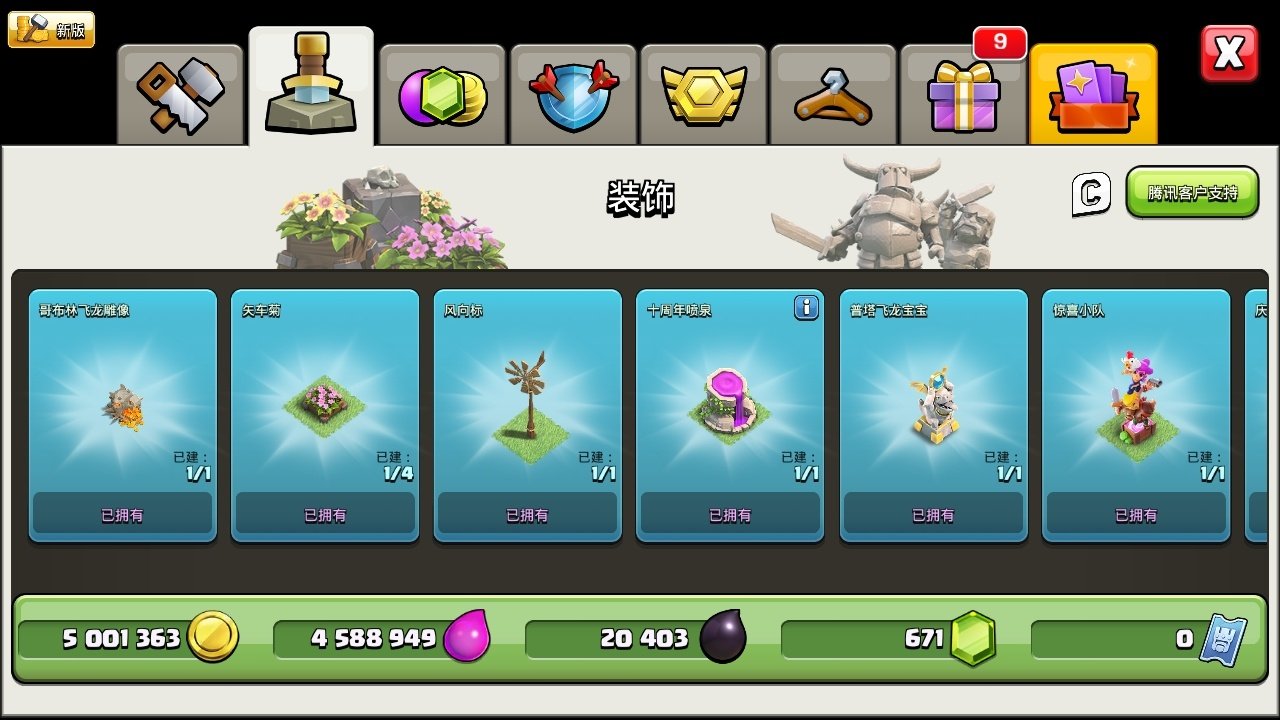
Task: Select the 普塔飞龙宝宝 statue card
Action: pyautogui.click(x=933, y=416)
